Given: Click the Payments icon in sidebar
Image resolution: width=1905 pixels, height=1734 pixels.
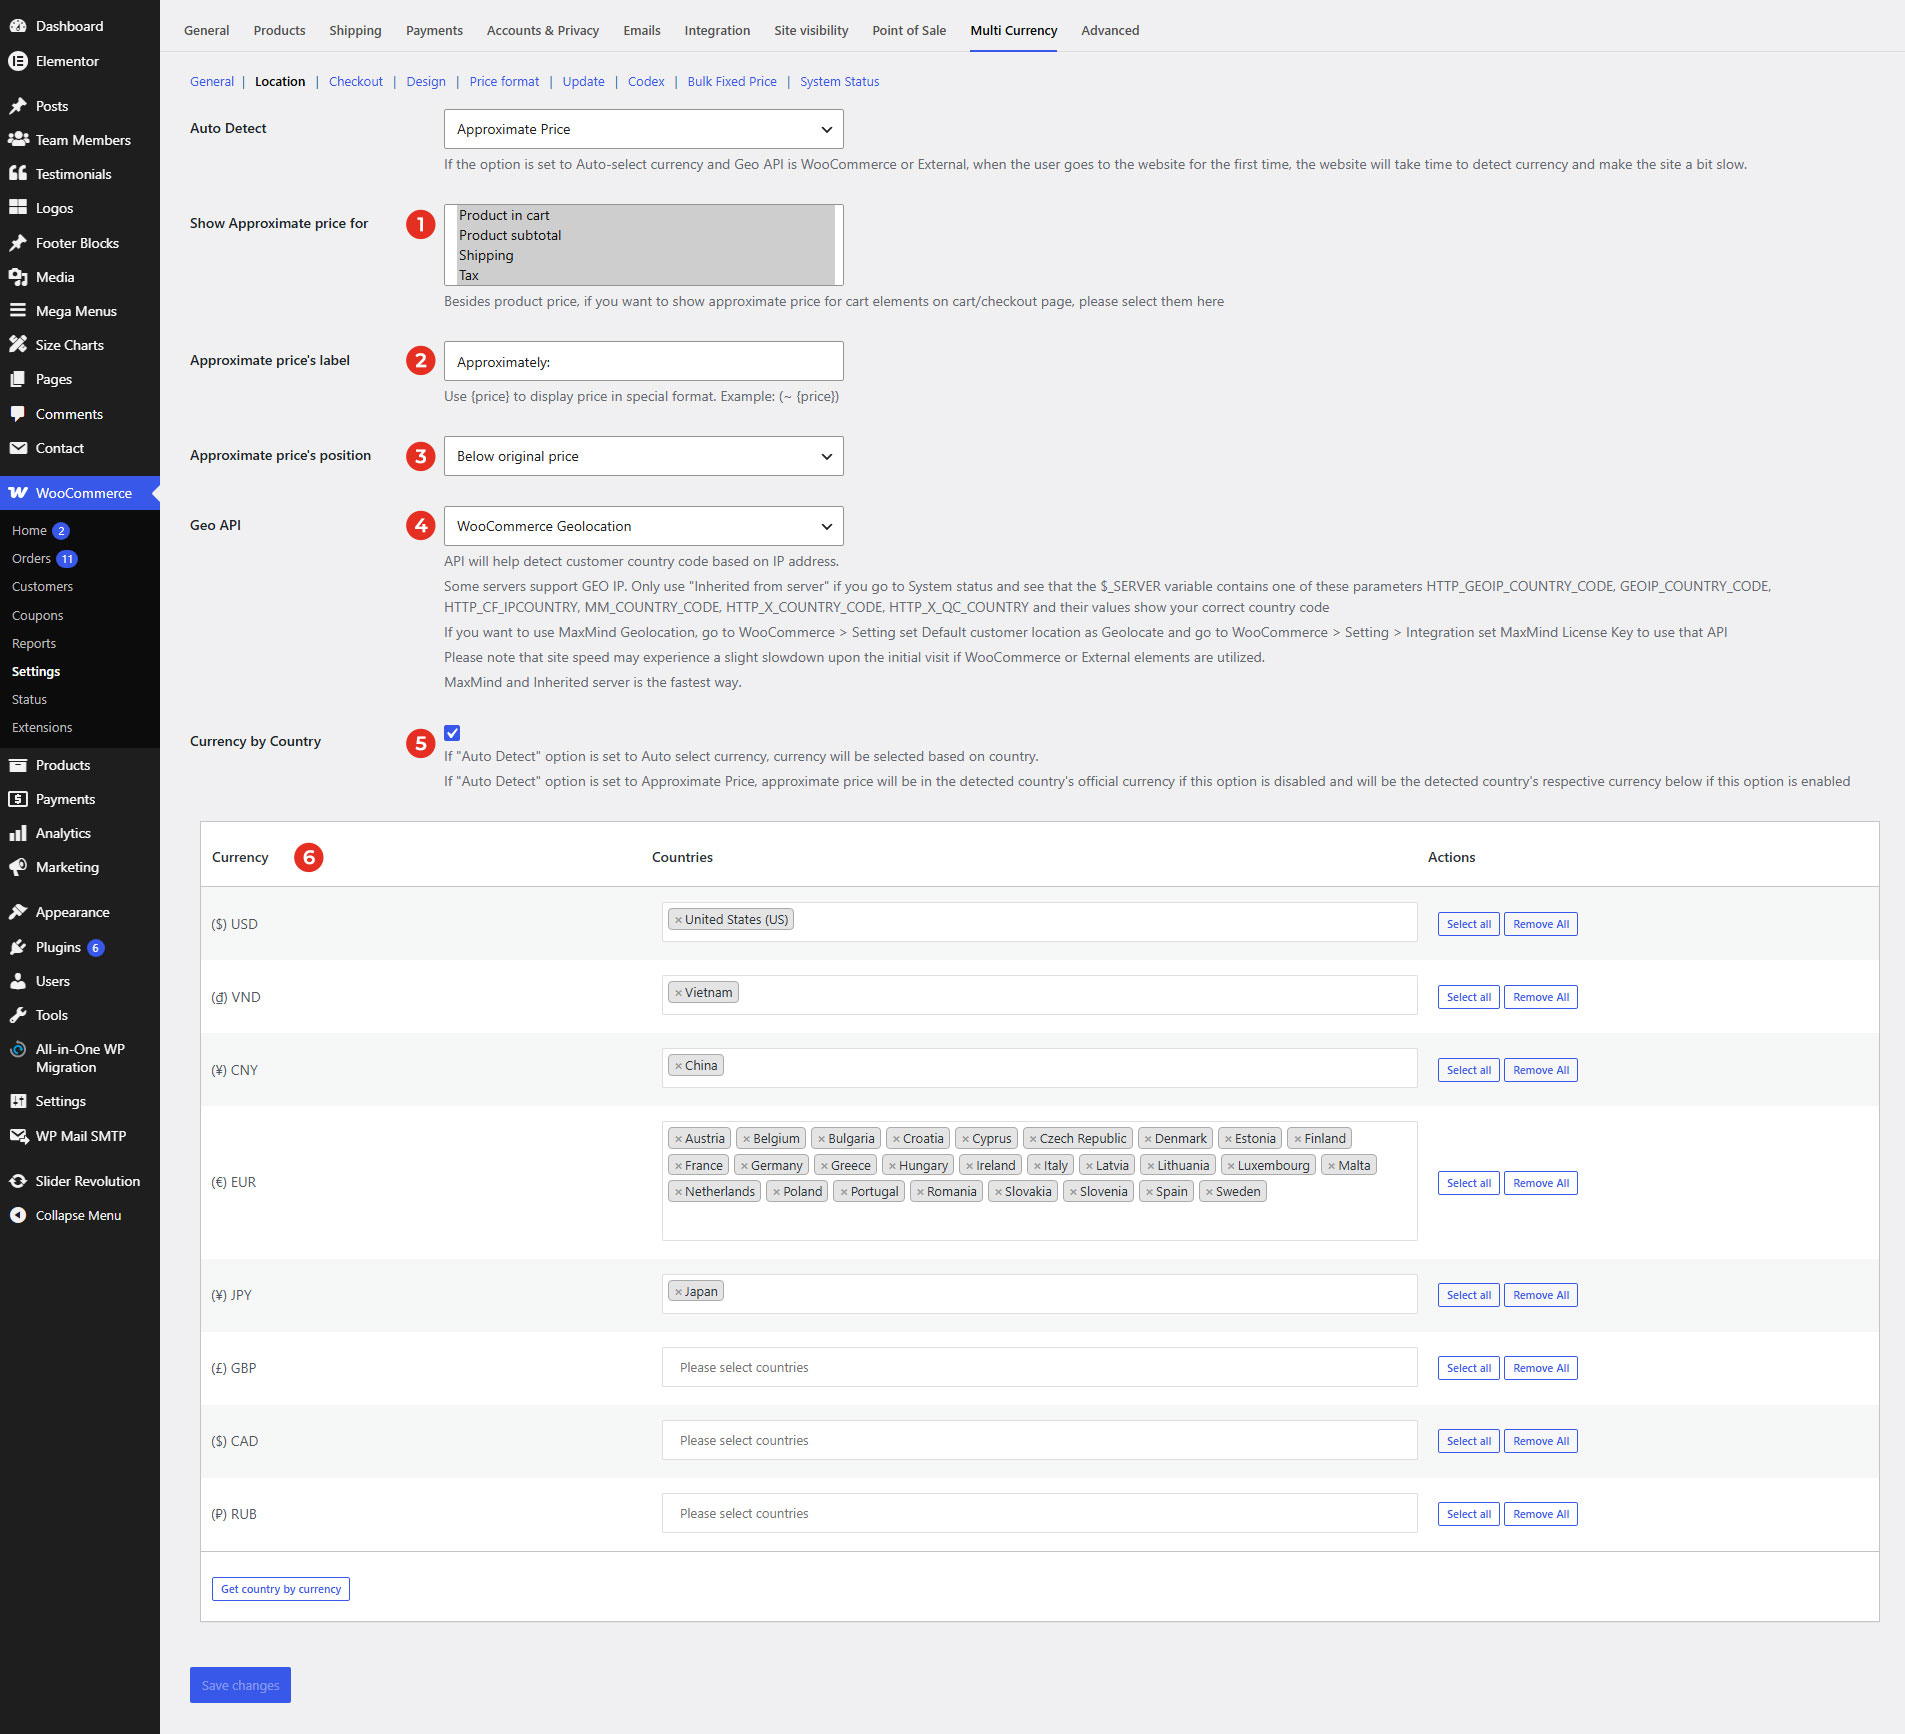Looking at the screenshot, I should point(18,799).
